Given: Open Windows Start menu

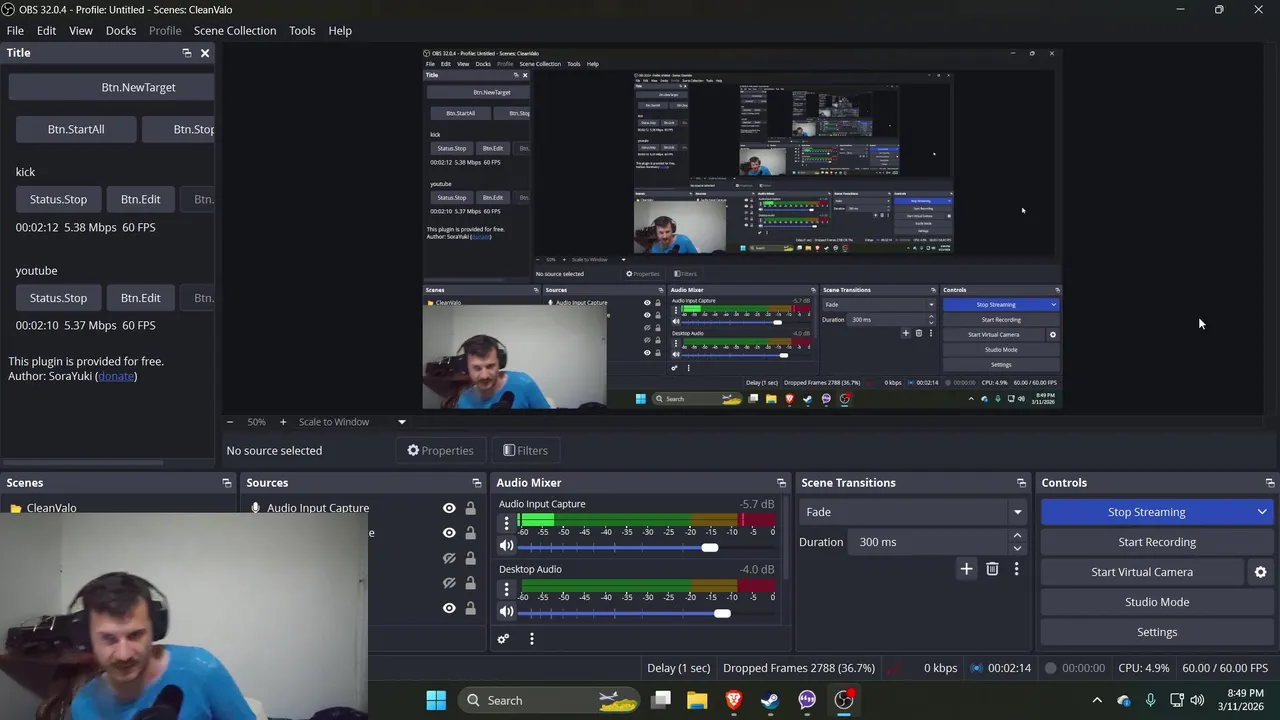Looking at the screenshot, I should [436, 700].
